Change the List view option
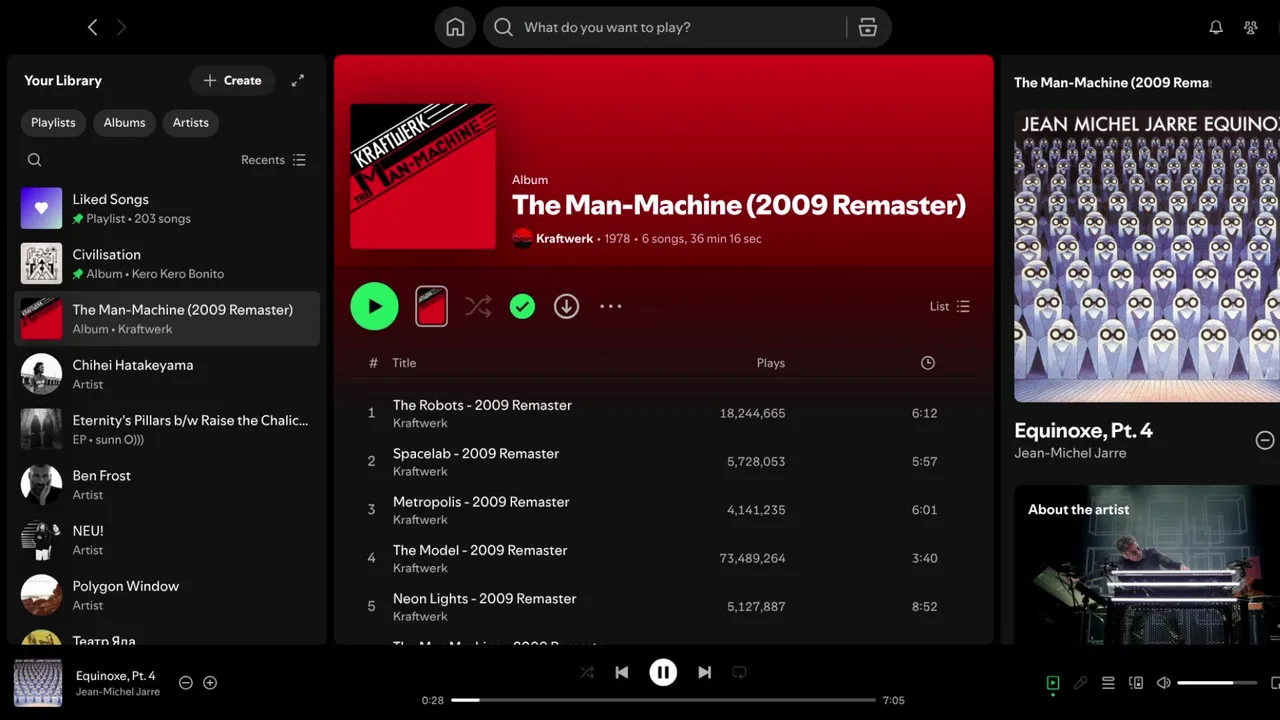The height and width of the screenshot is (720, 1280). tap(950, 307)
